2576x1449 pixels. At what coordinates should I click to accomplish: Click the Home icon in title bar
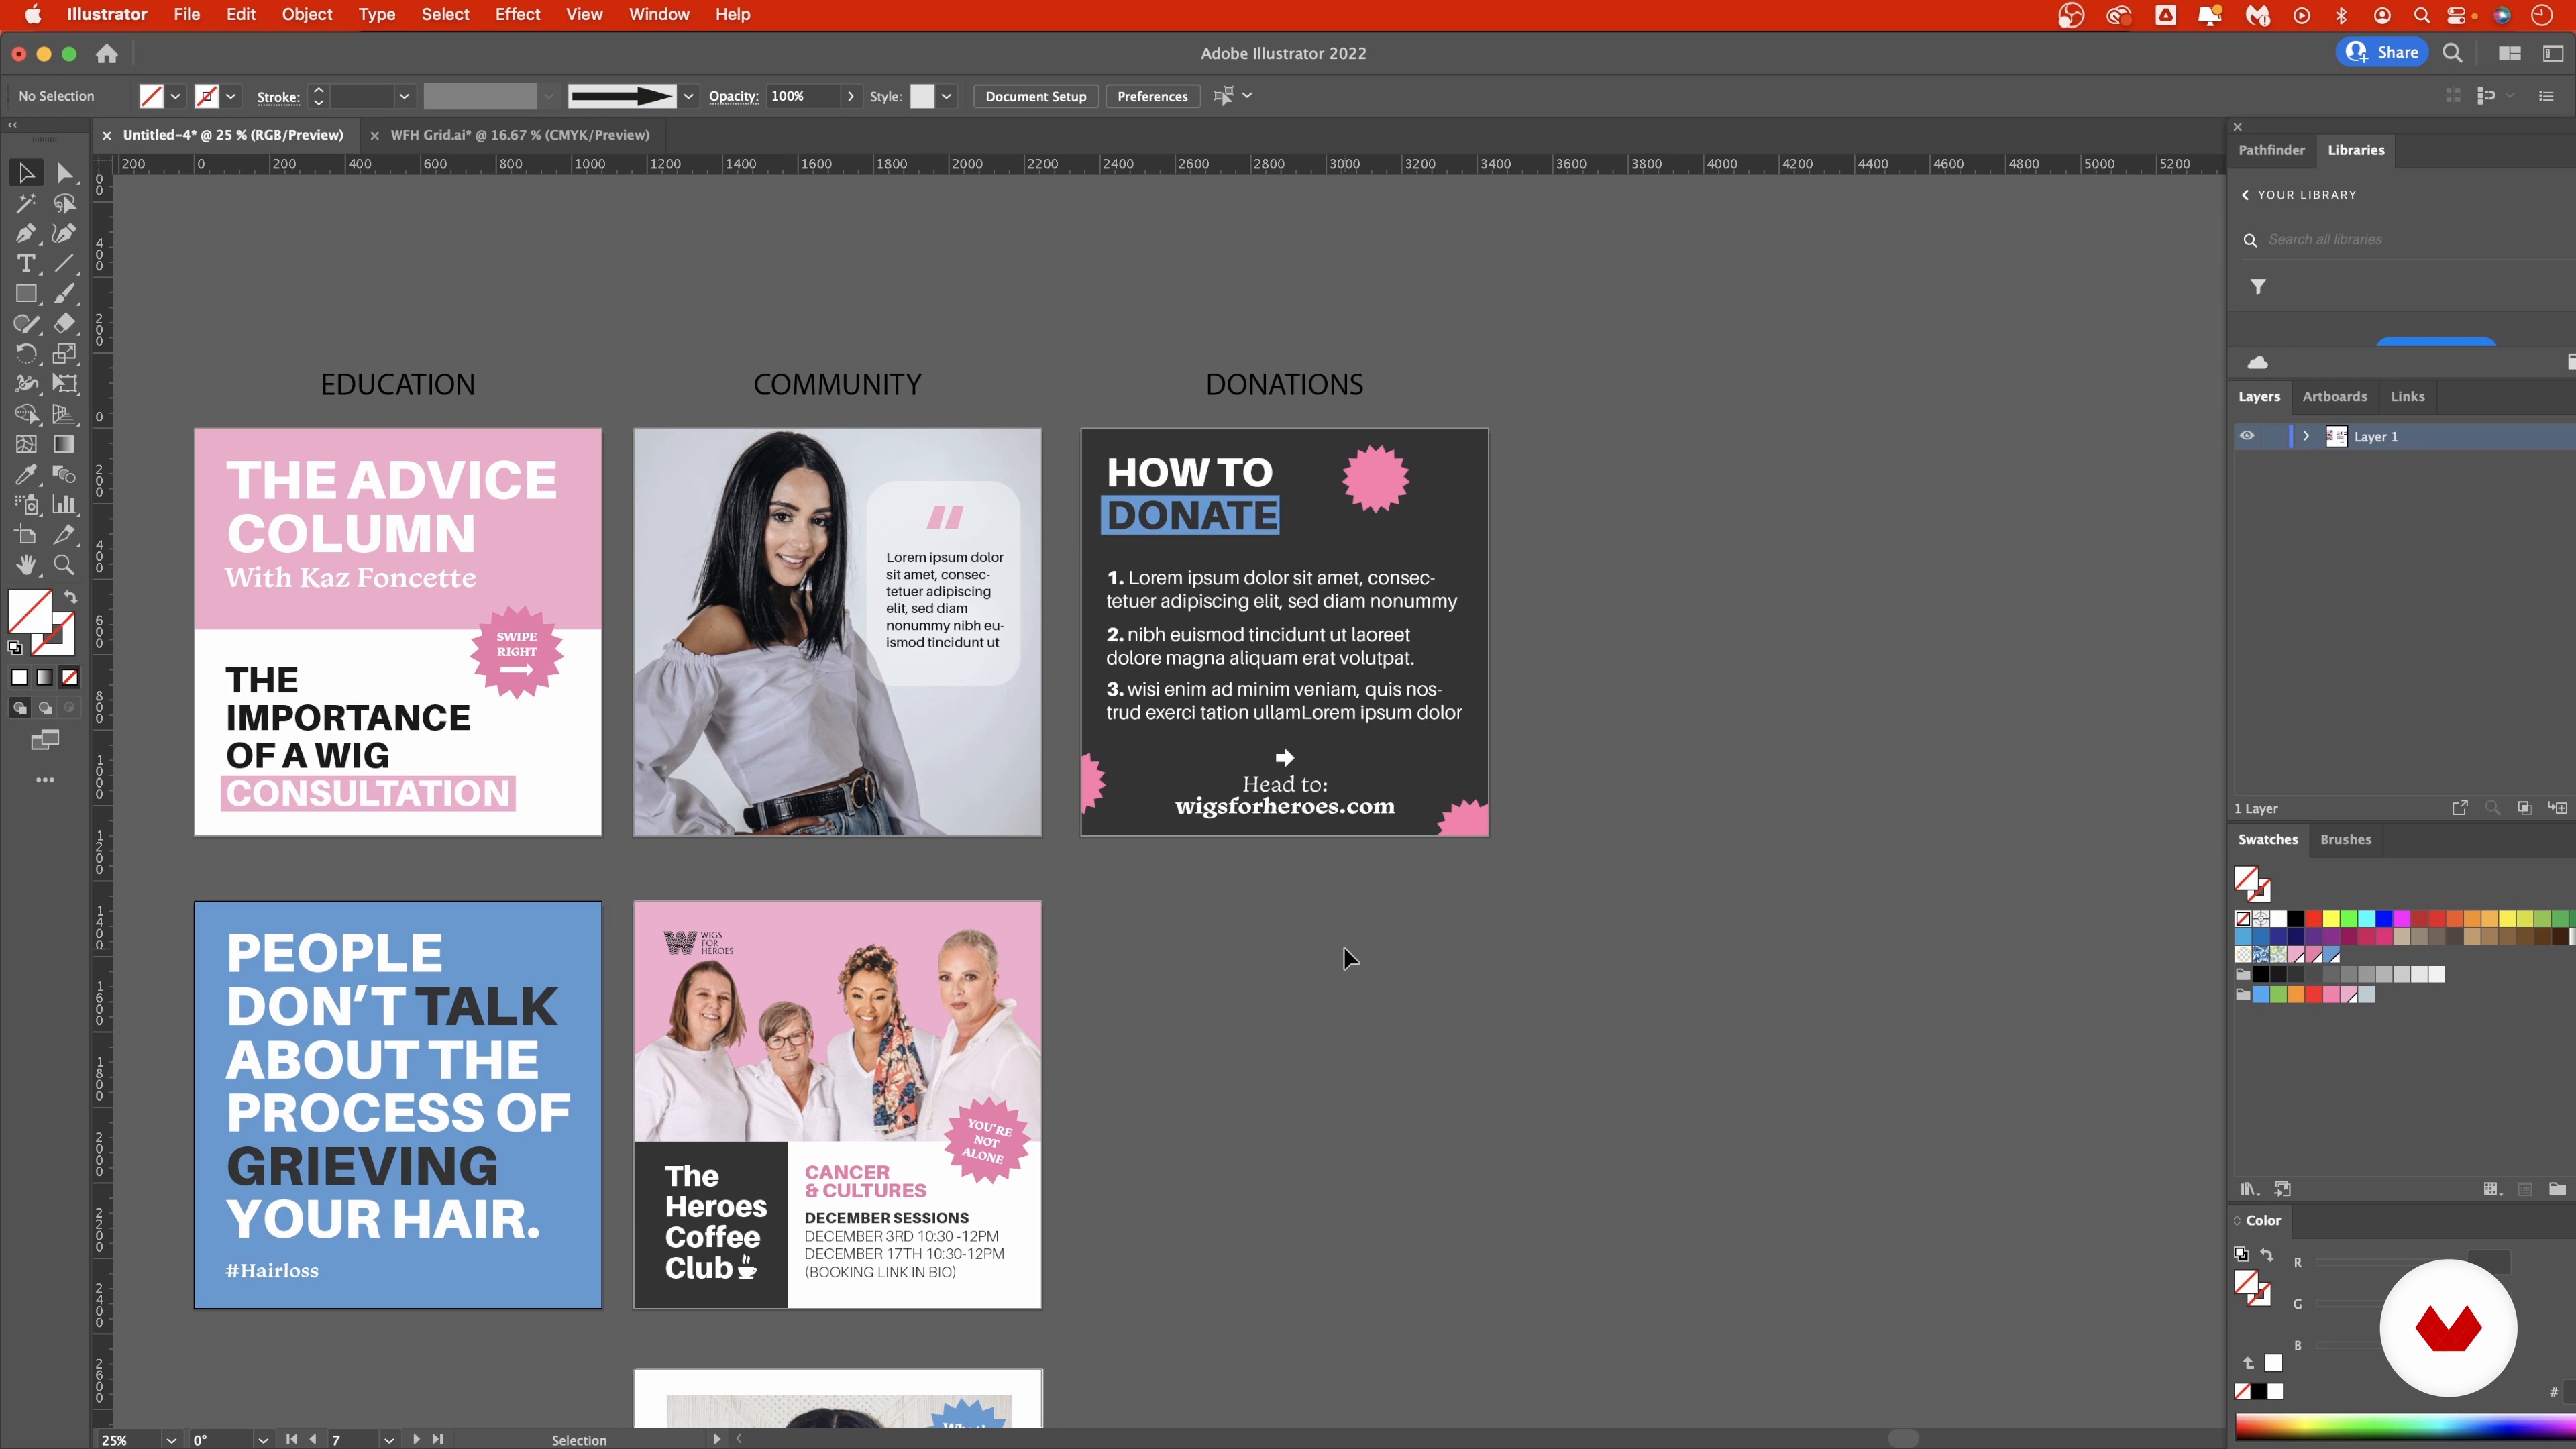click(x=107, y=54)
